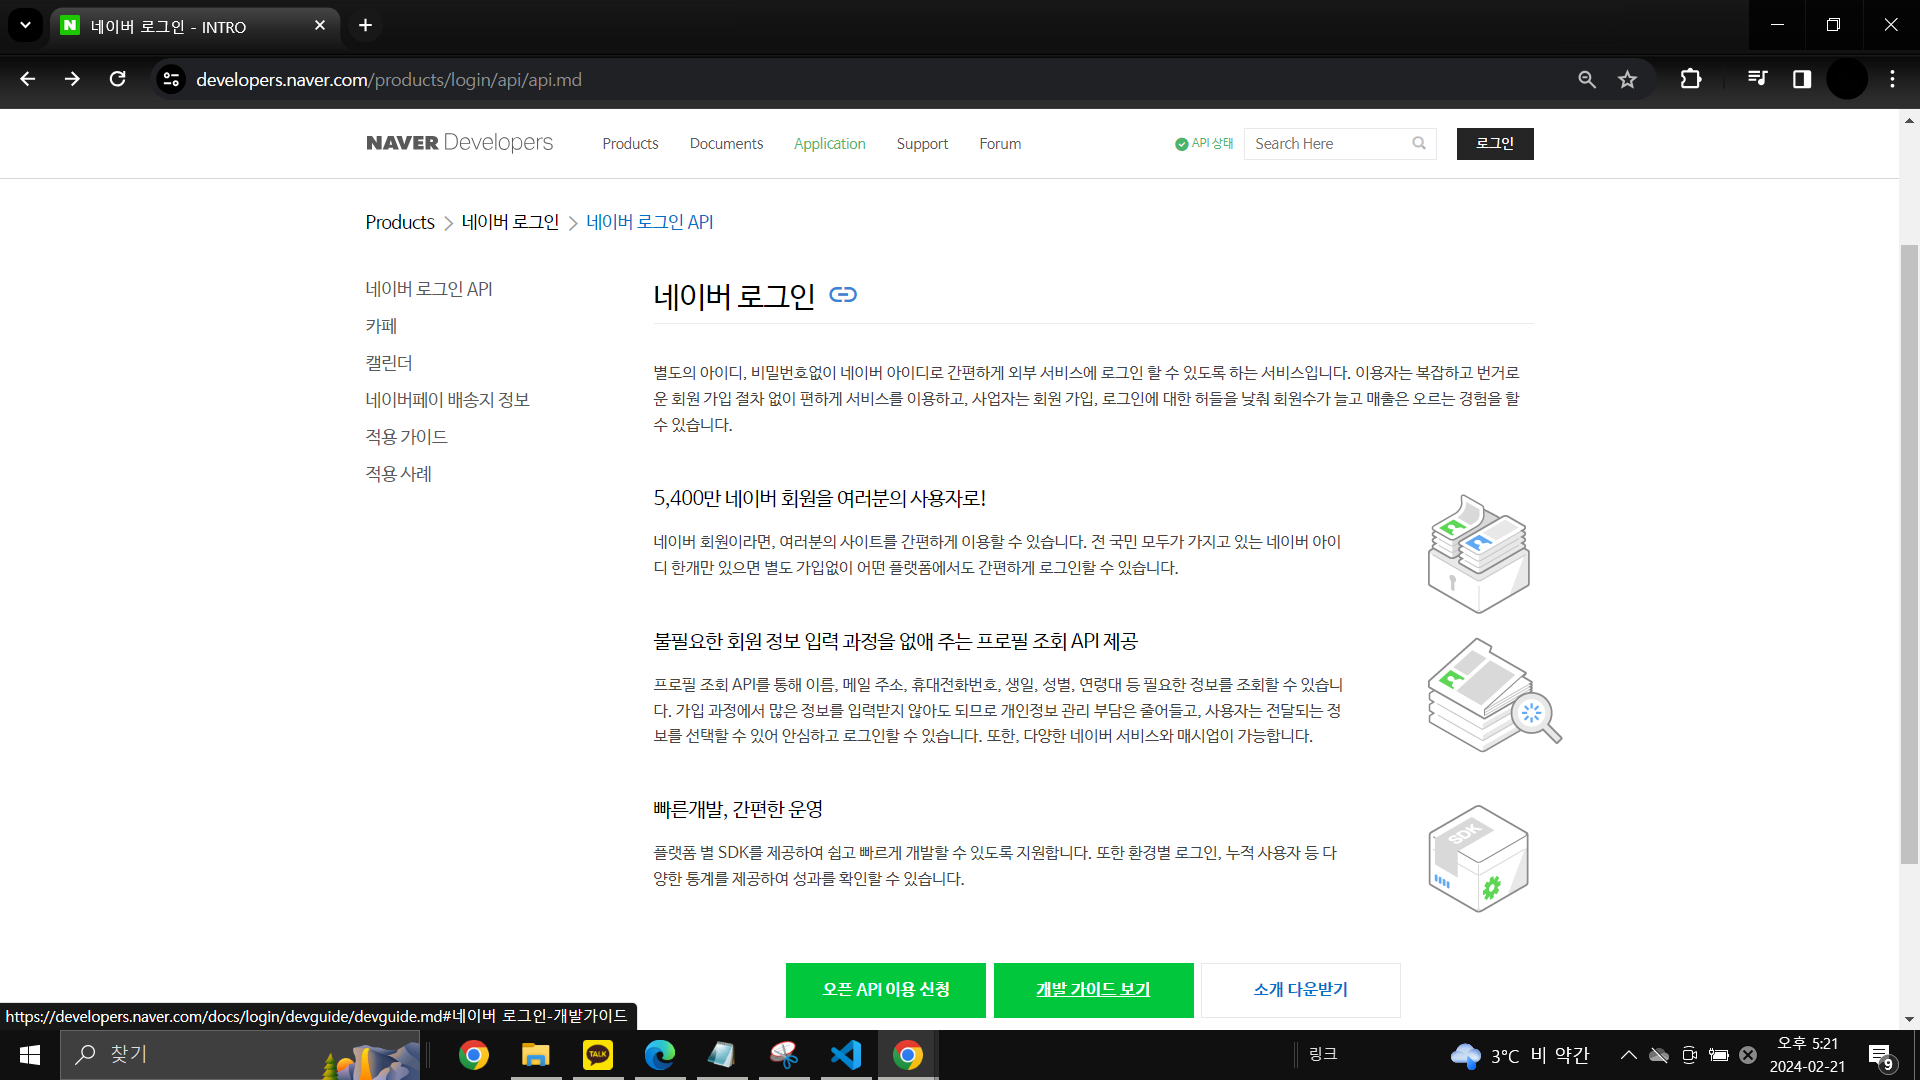Open the Documents menu in navigation
The image size is (1920, 1080).
[x=726, y=144]
